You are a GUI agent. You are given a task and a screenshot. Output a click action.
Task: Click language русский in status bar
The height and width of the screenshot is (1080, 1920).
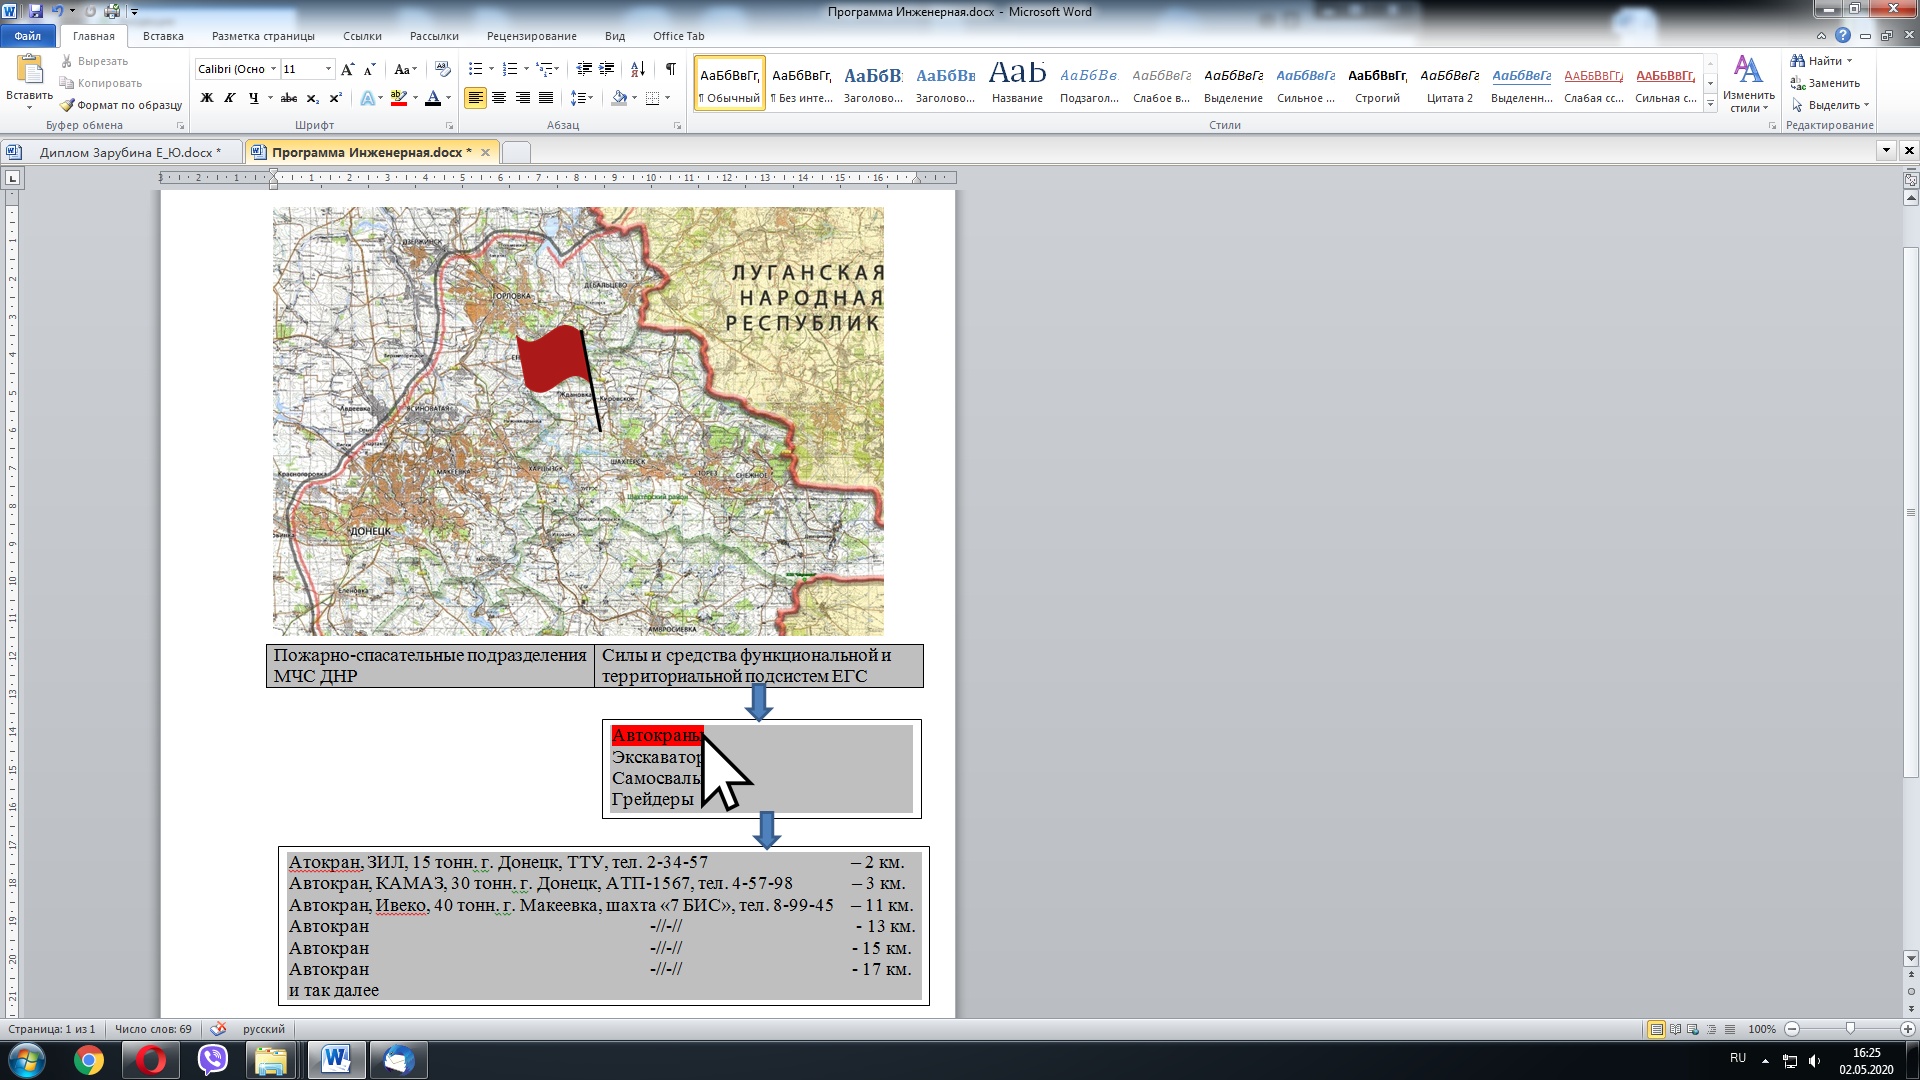click(x=264, y=1029)
